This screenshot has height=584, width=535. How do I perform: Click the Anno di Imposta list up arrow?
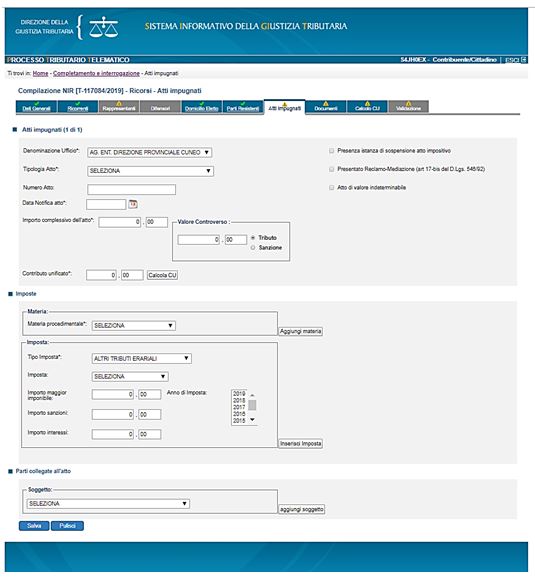pos(252,395)
